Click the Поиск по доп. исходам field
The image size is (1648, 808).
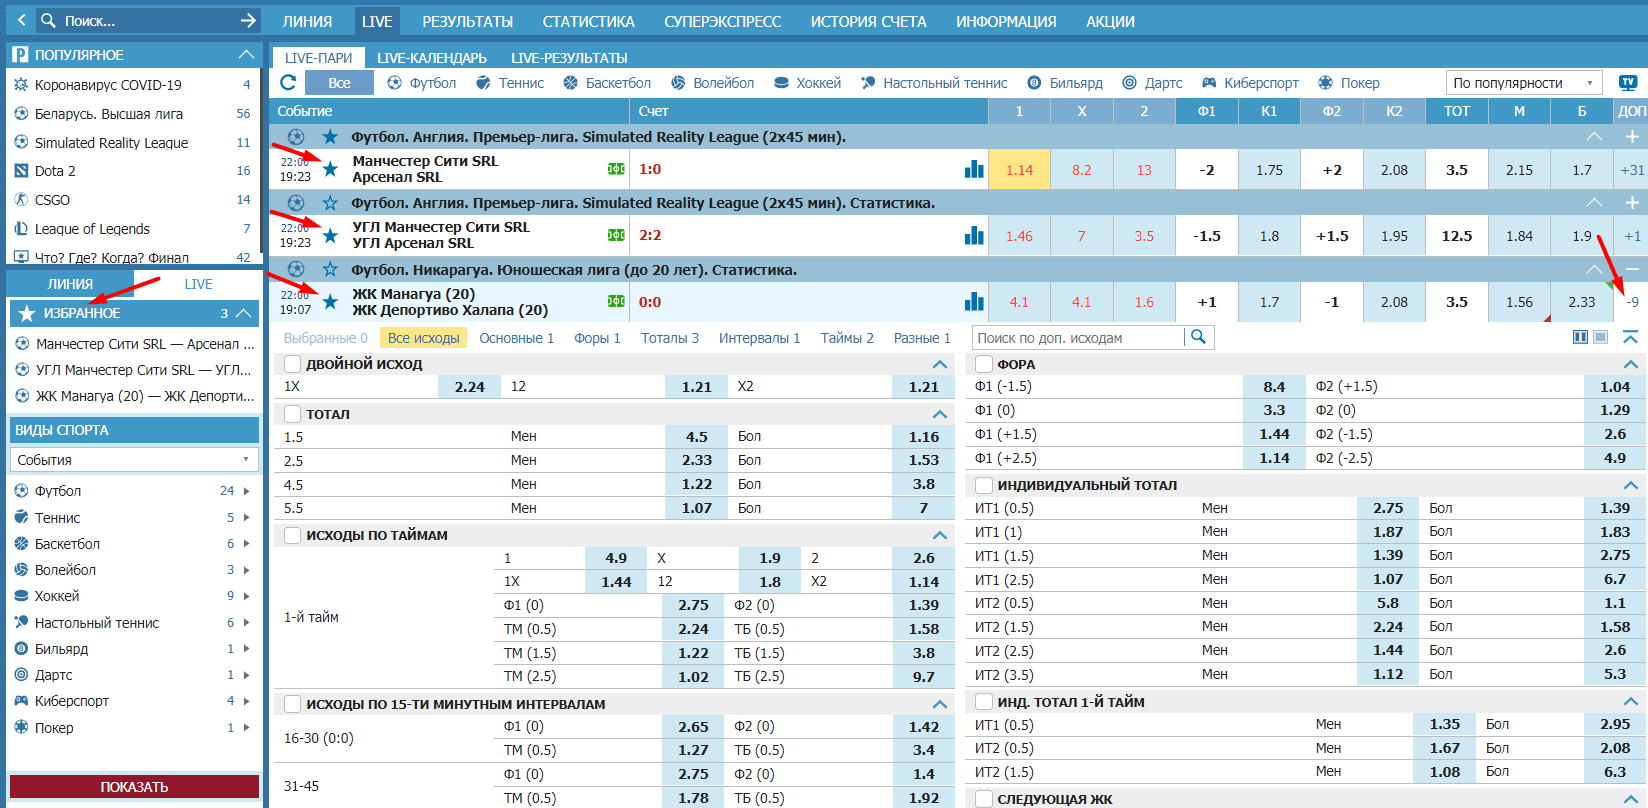(x=1078, y=338)
